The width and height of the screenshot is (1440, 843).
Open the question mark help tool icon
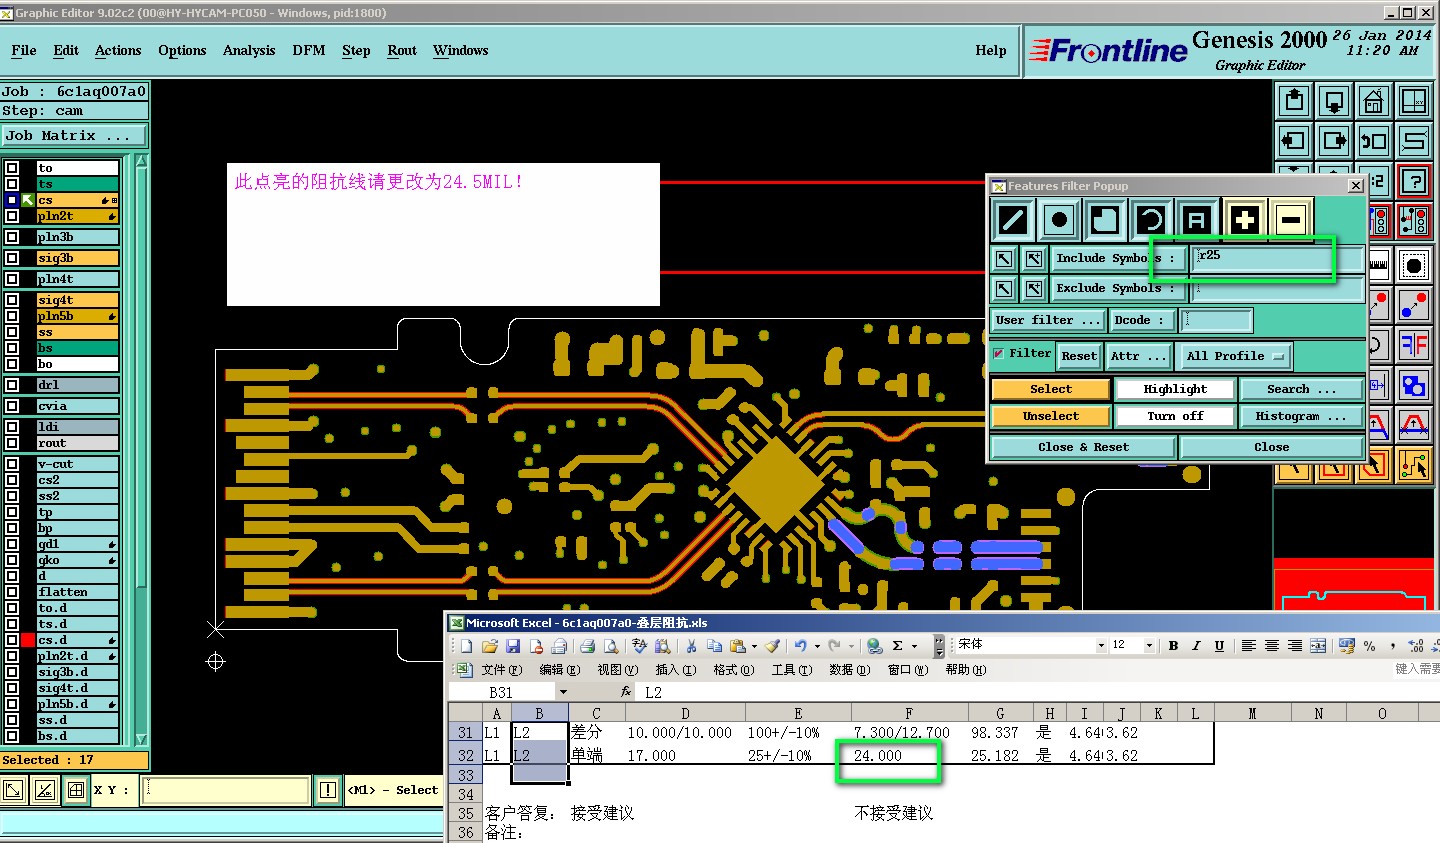point(1413,181)
